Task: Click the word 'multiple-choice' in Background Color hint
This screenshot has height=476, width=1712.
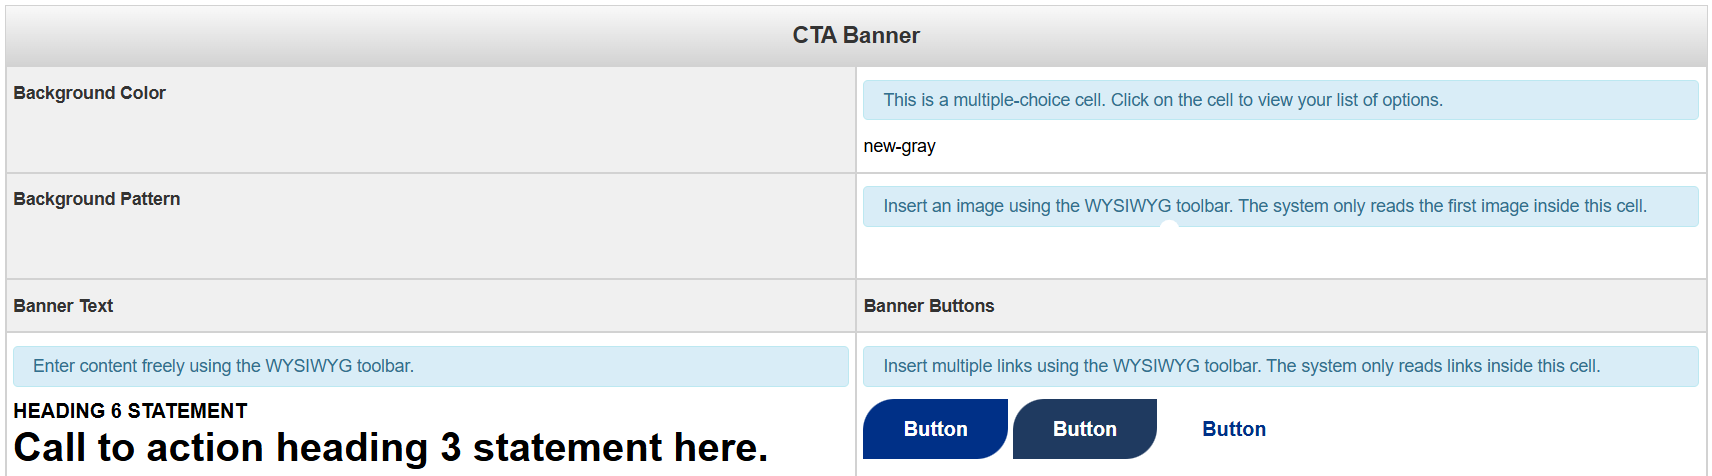Action: pyautogui.click(x=1011, y=100)
